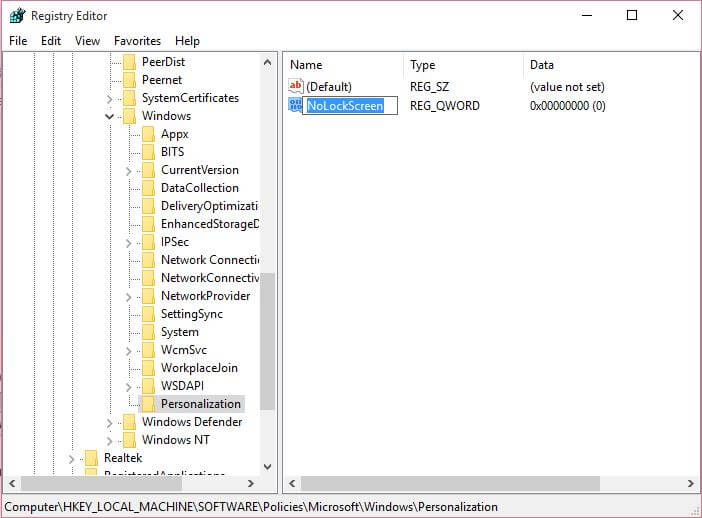Viewport: 702px width, 518px height.
Task: Click the Peernet folder icon
Action: (129, 80)
